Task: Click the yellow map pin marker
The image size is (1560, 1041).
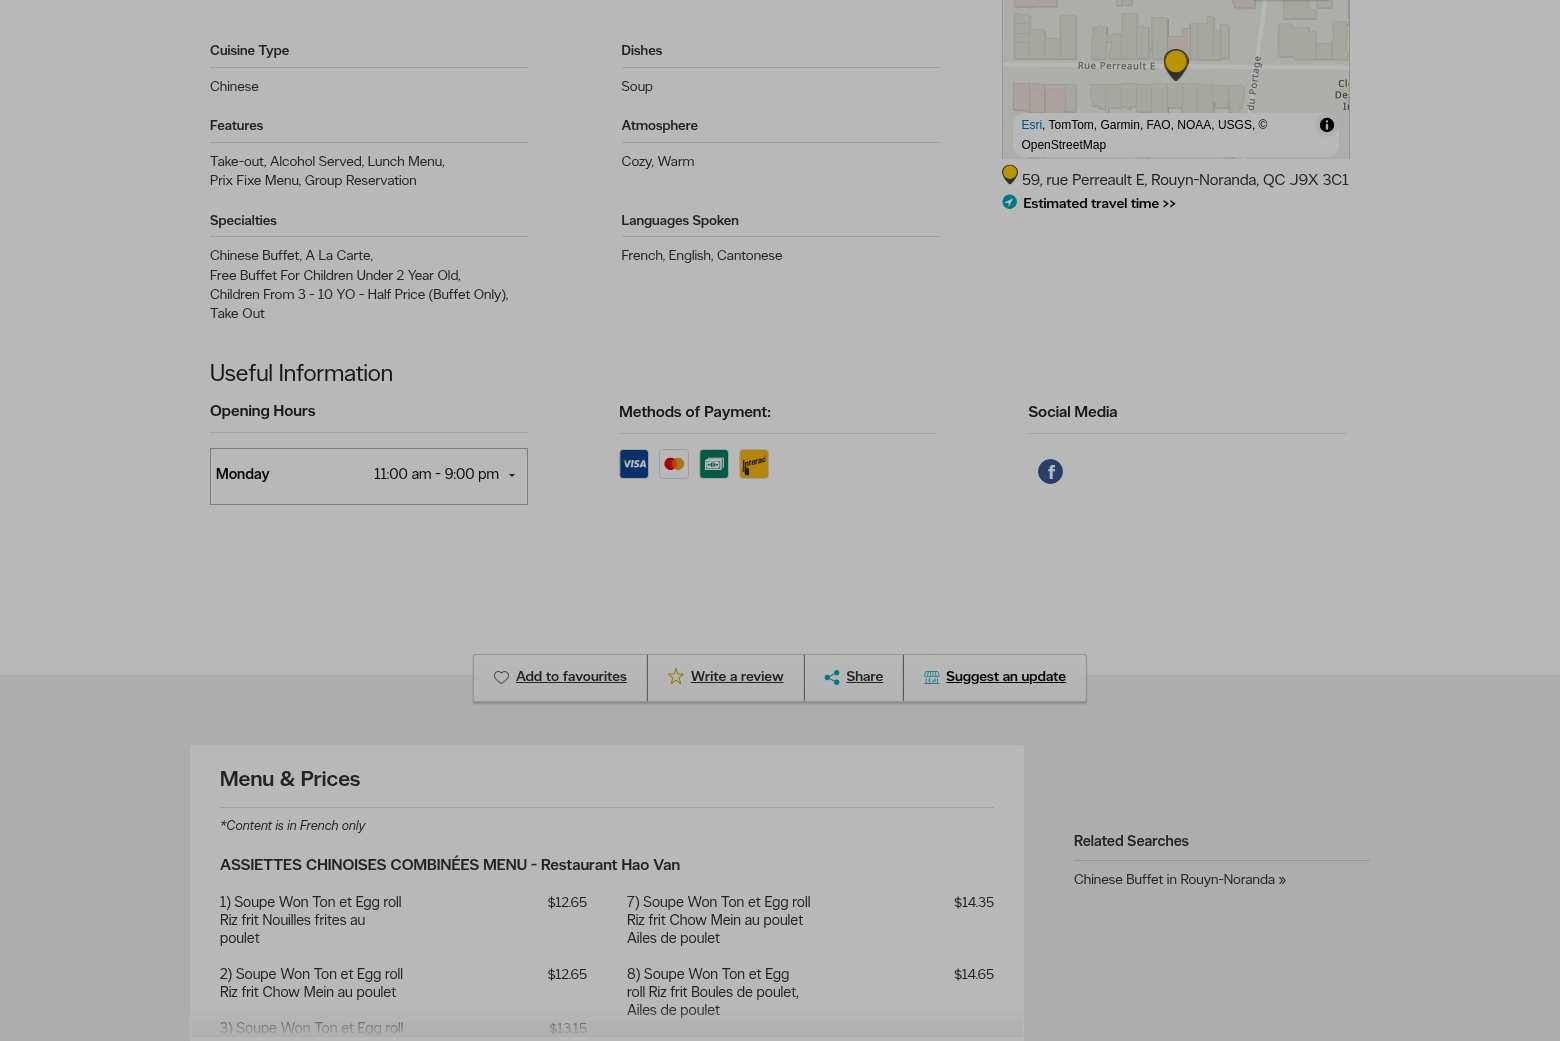Action: point(1176,65)
